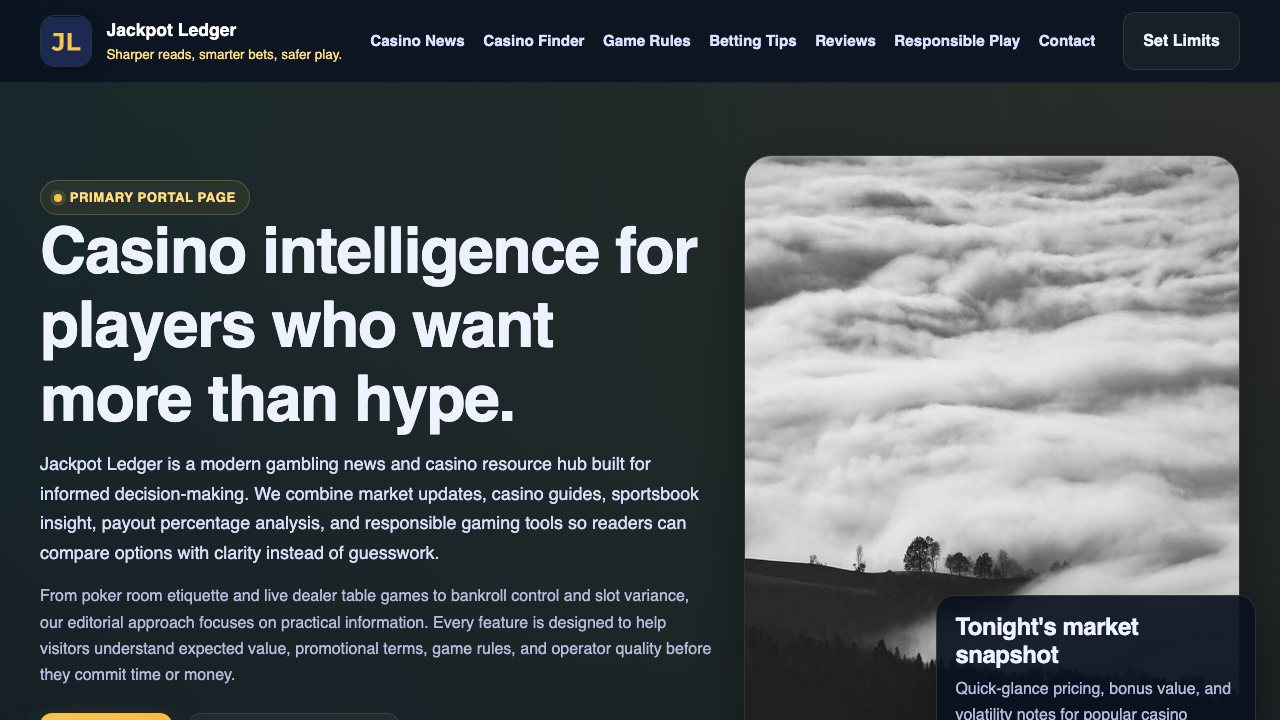Open the Responsible Play page

956,41
